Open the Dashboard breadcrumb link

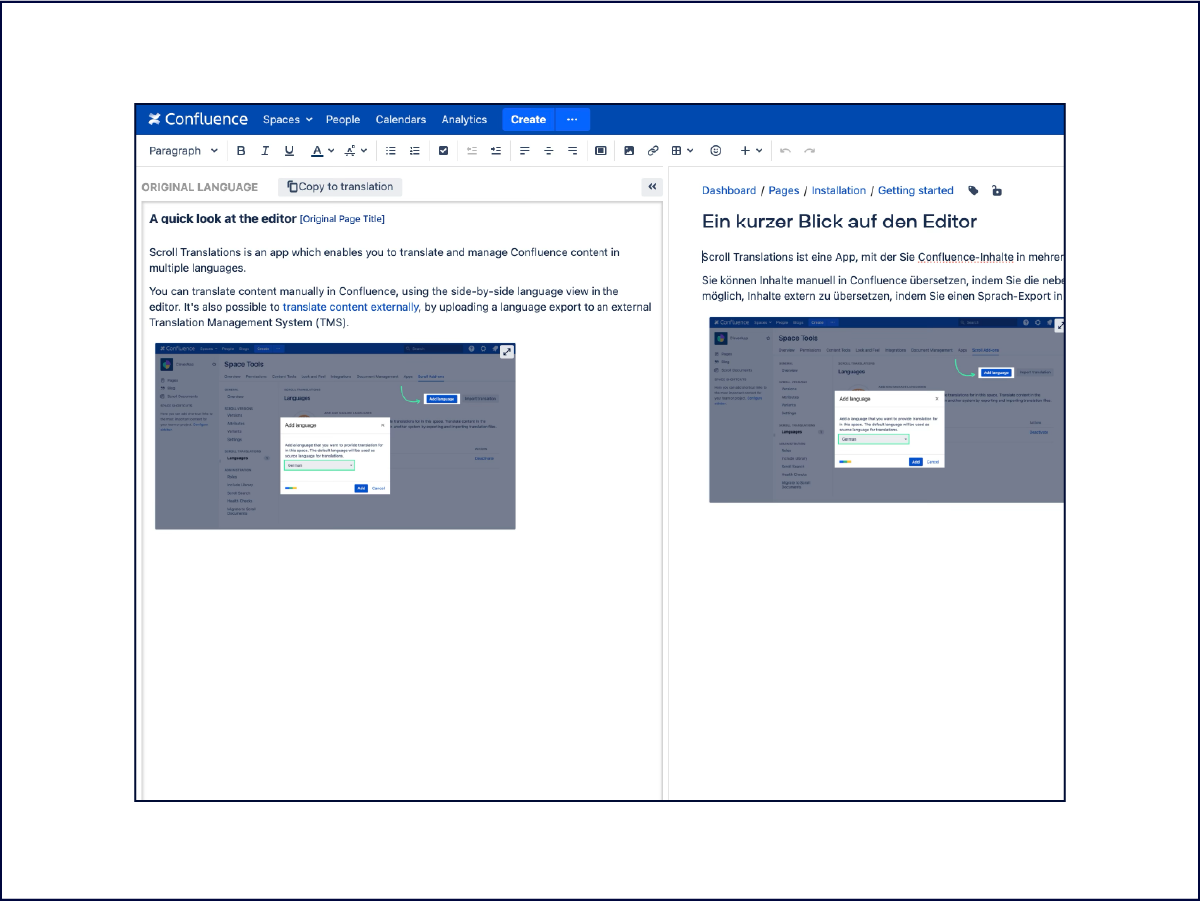[x=729, y=190]
